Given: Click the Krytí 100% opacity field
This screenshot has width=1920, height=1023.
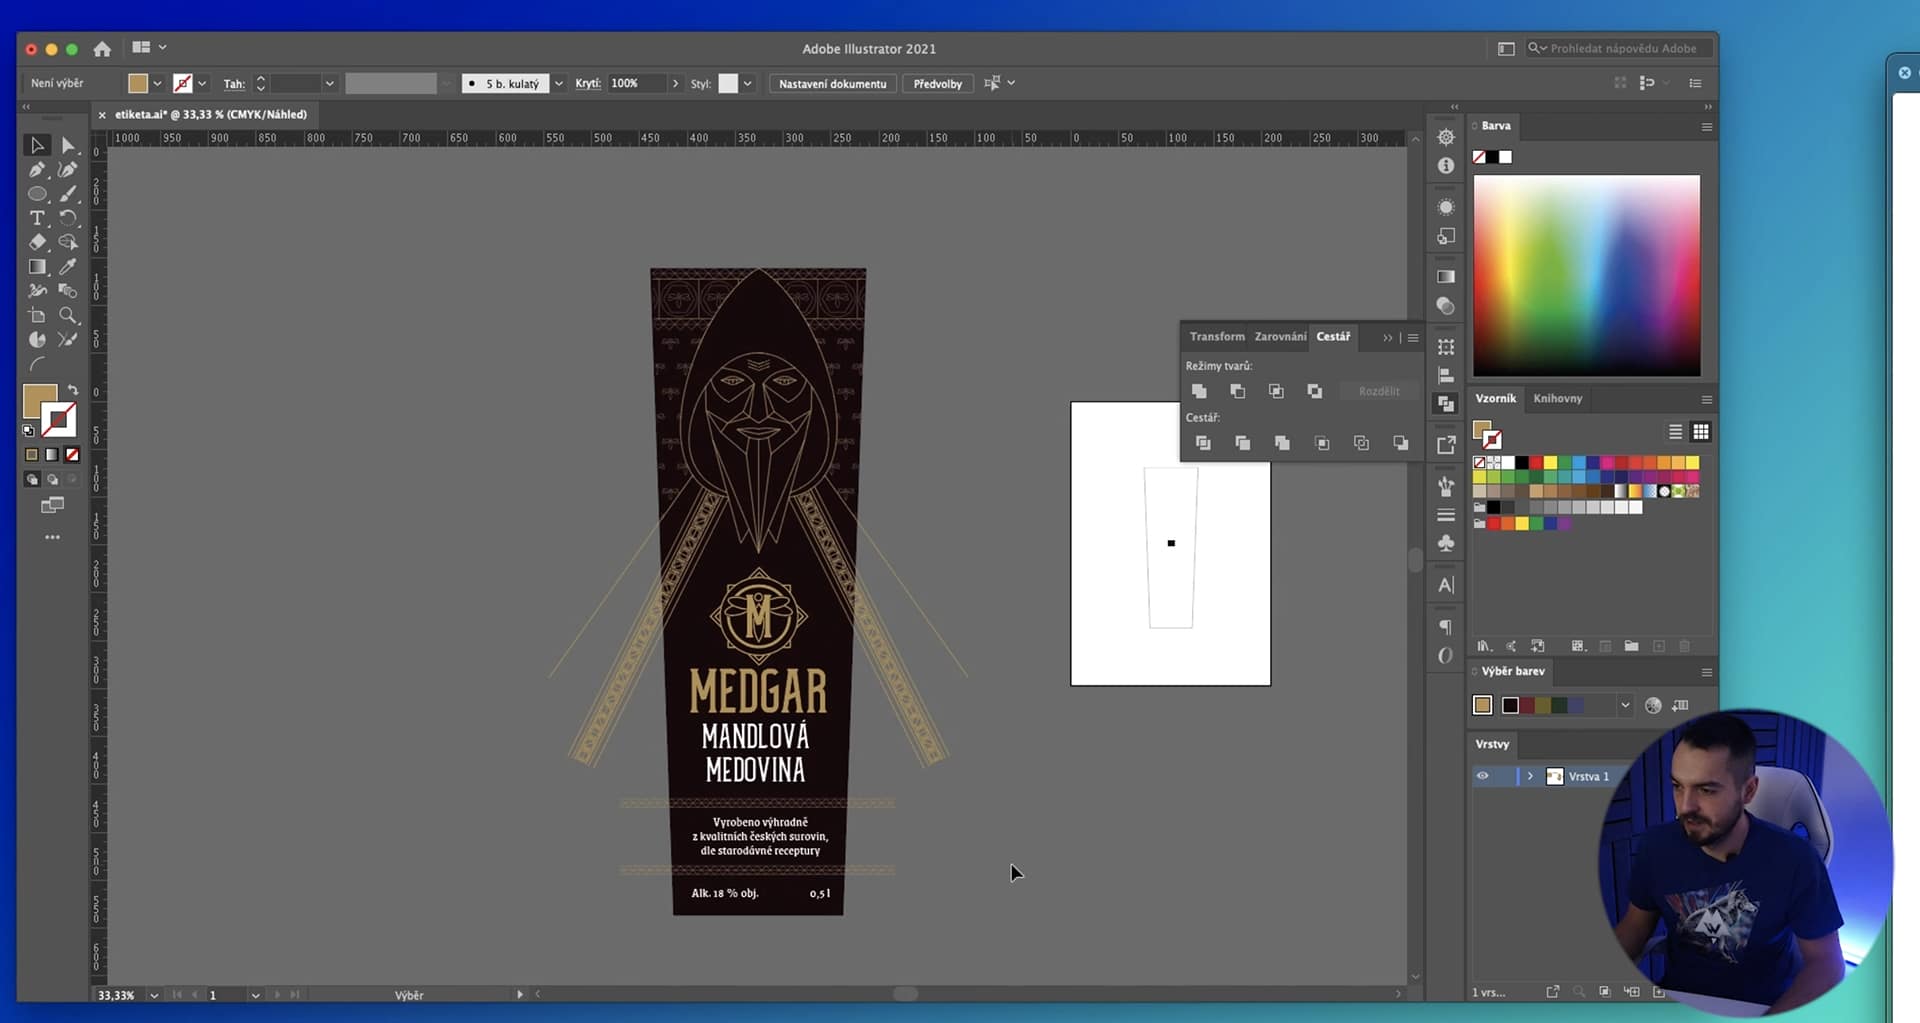Looking at the screenshot, I should pyautogui.click(x=637, y=84).
